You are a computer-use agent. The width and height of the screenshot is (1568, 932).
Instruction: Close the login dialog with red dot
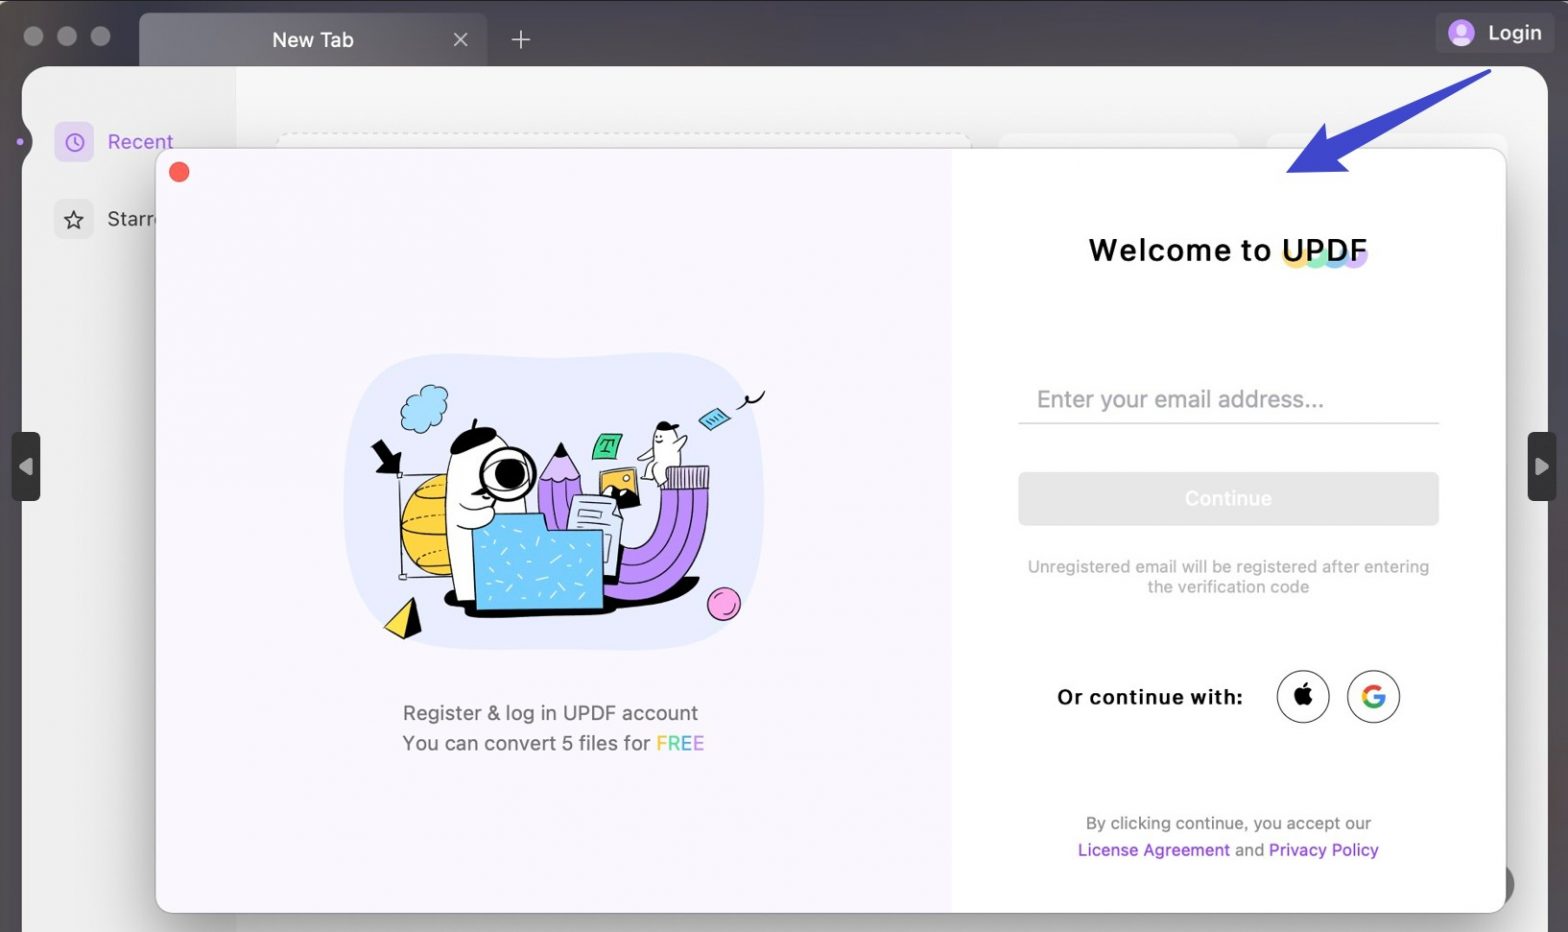(x=179, y=172)
